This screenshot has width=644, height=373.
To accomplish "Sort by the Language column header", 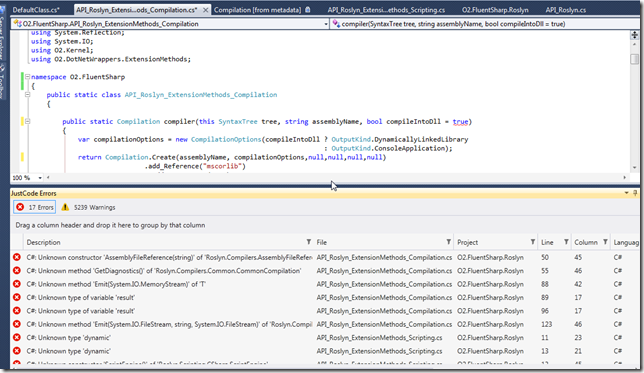I will (x=626, y=242).
